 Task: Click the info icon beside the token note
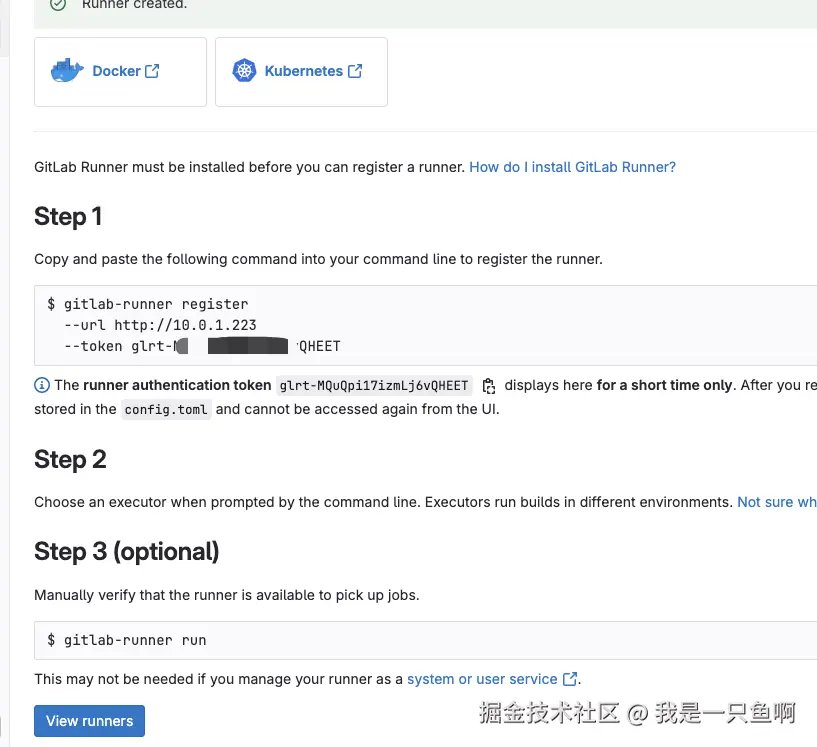pyautogui.click(x=42, y=385)
